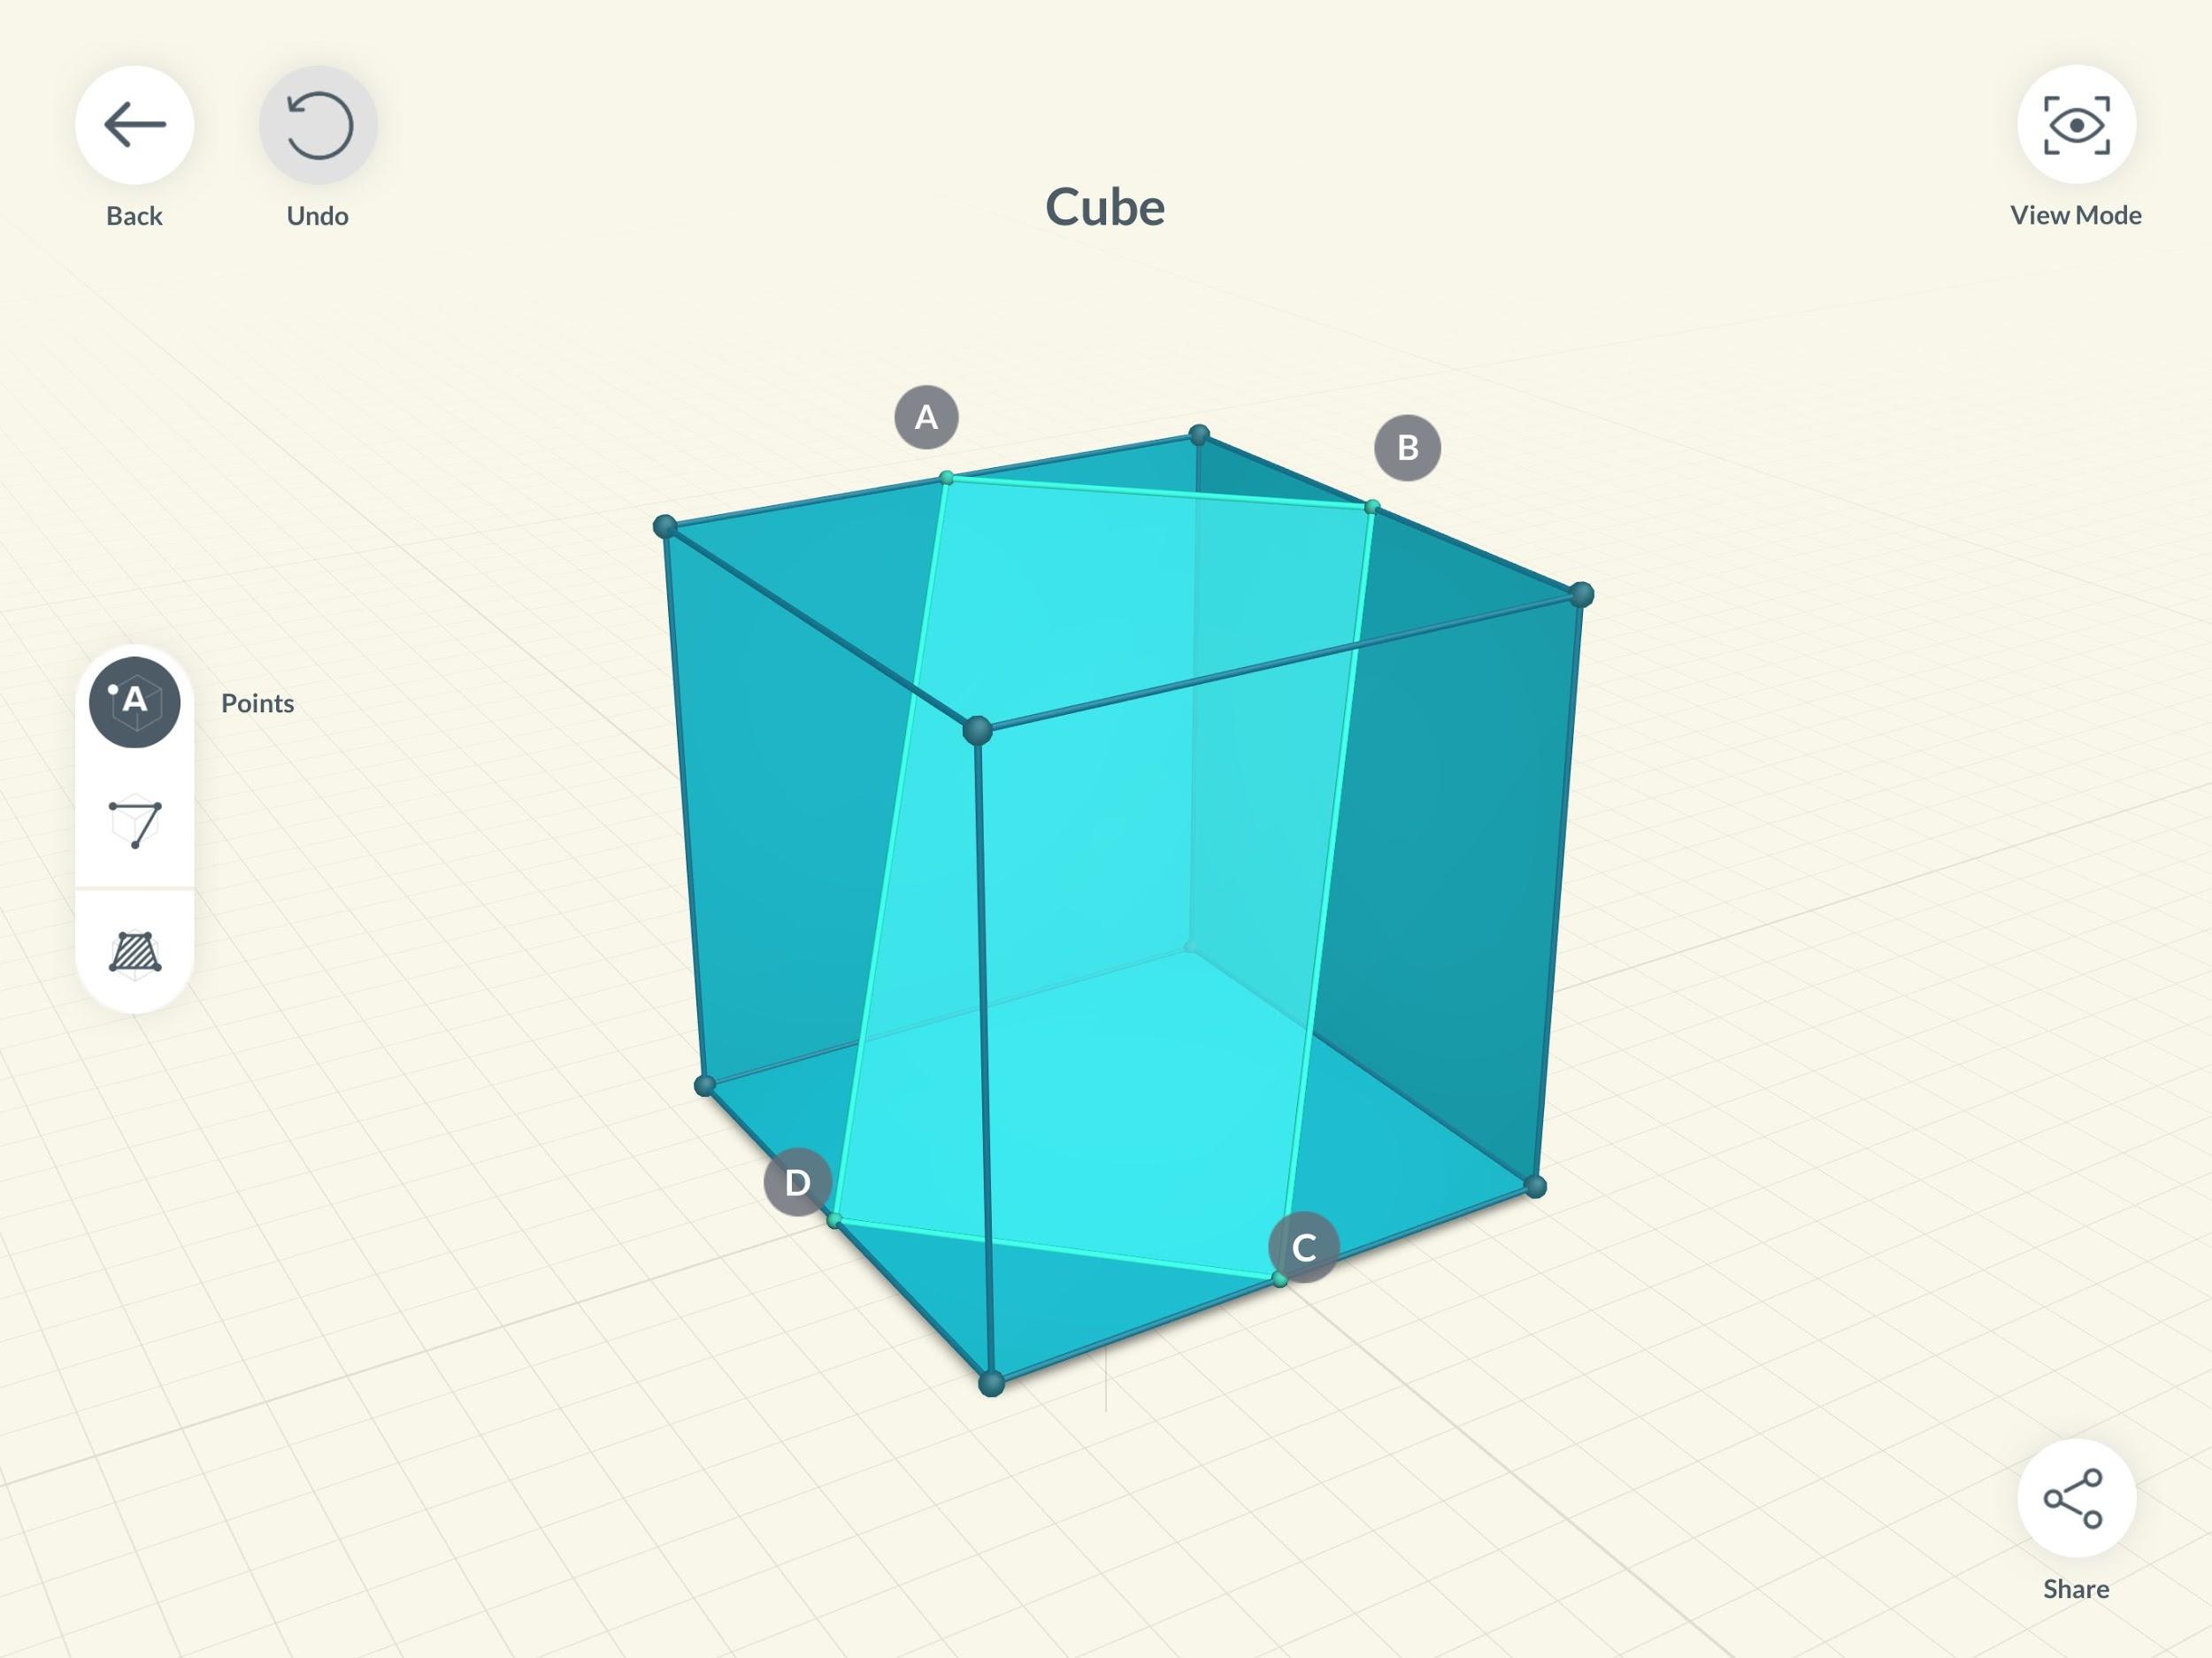Click the Cube title text
This screenshot has width=2212, height=1658.
click(x=1105, y=207)
